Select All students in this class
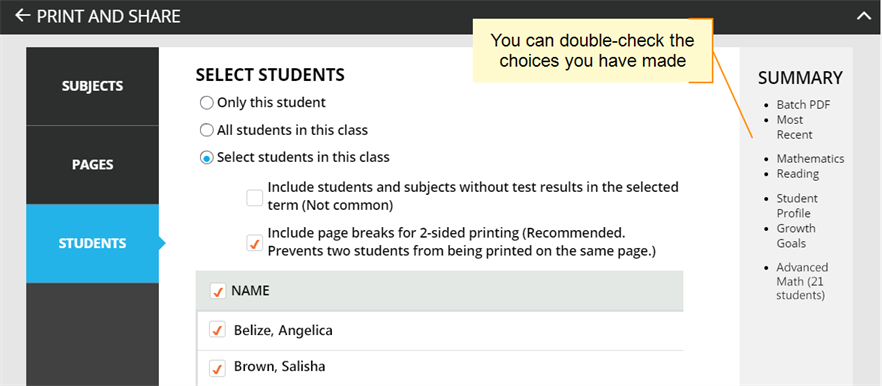This screenshot has width=882, height=386. point(207,131)
